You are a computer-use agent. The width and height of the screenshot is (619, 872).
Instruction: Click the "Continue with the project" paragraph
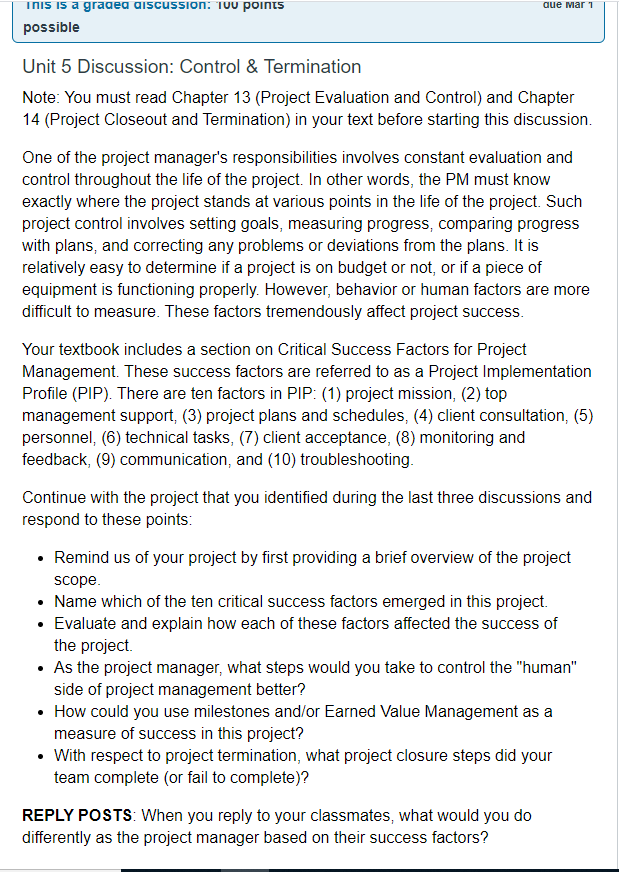307,508
